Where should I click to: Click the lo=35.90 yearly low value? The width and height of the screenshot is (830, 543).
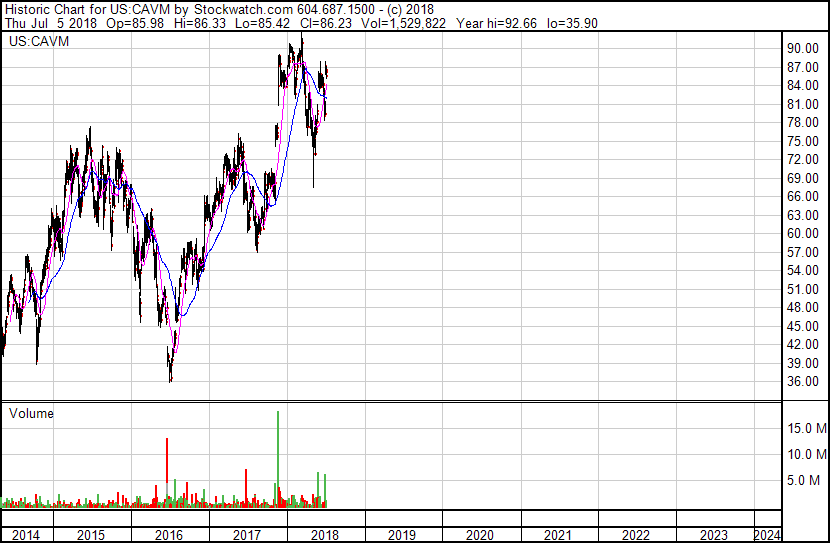572,23
